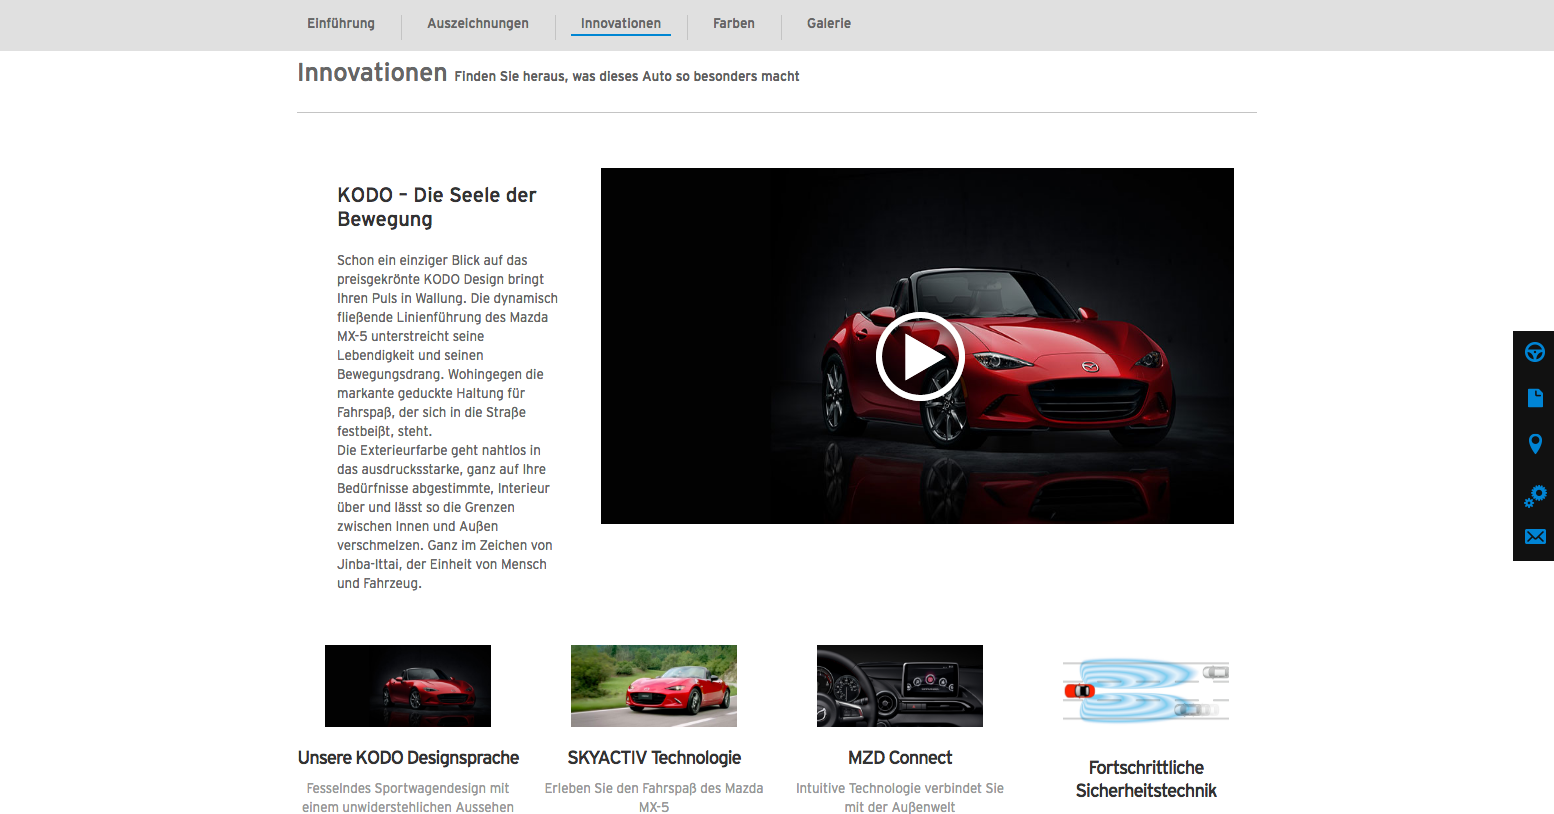
Task: Go to the Galerie tab
Action: click(829, 23)
